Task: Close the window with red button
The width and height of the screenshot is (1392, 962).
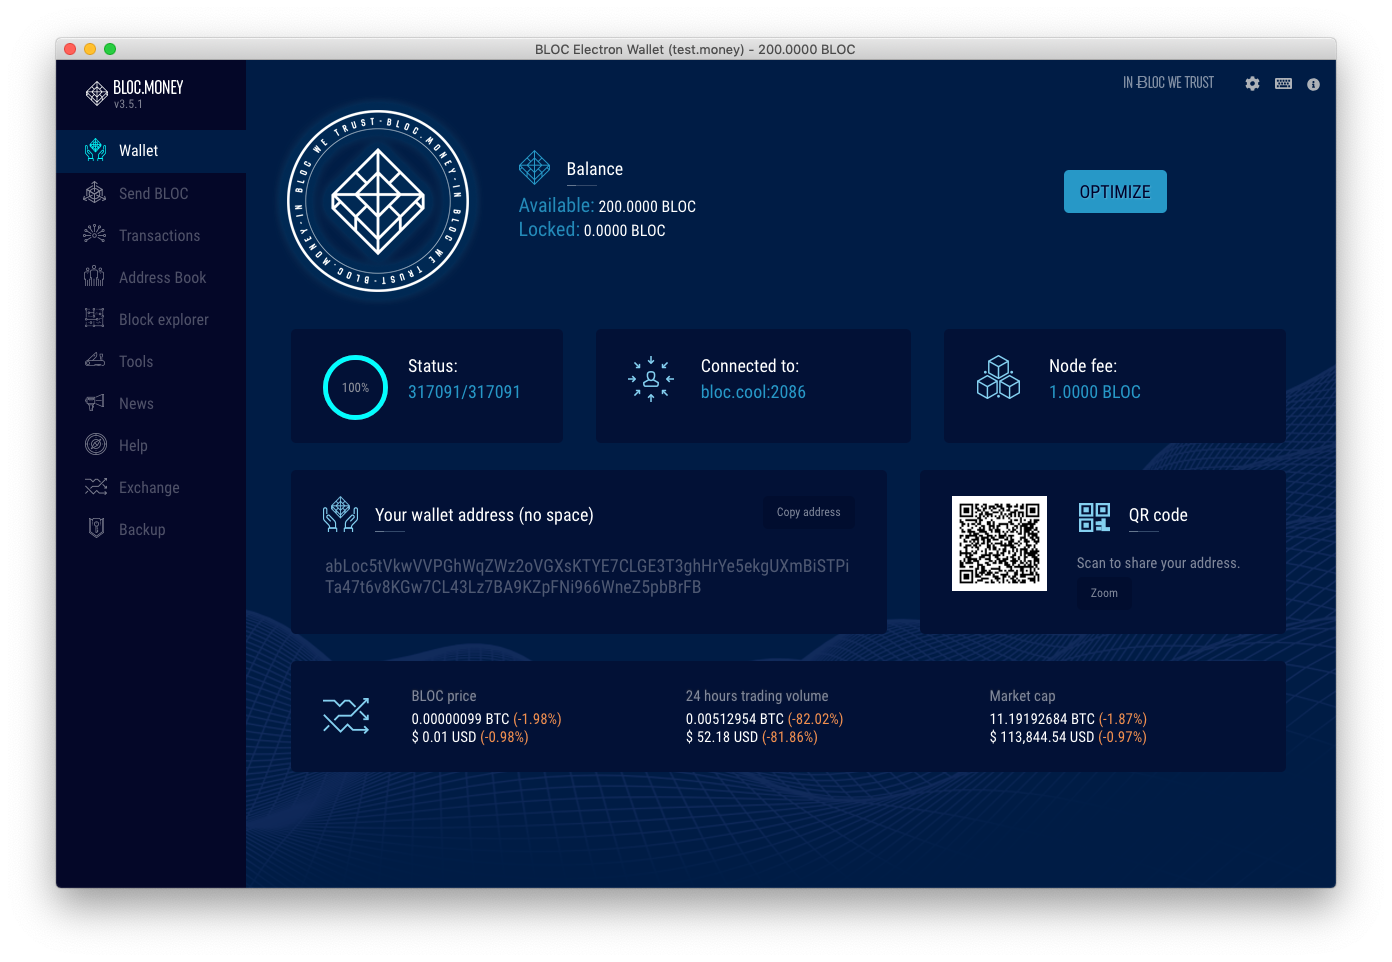Action: pos(70,49)
